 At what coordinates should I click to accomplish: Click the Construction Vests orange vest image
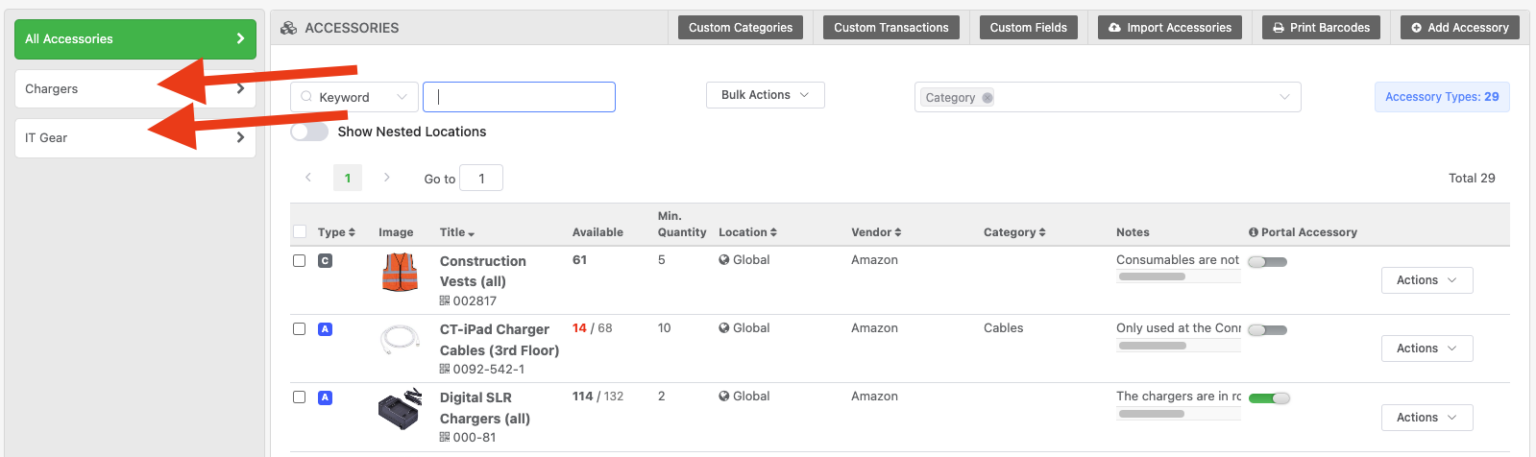tap(399, 272)
